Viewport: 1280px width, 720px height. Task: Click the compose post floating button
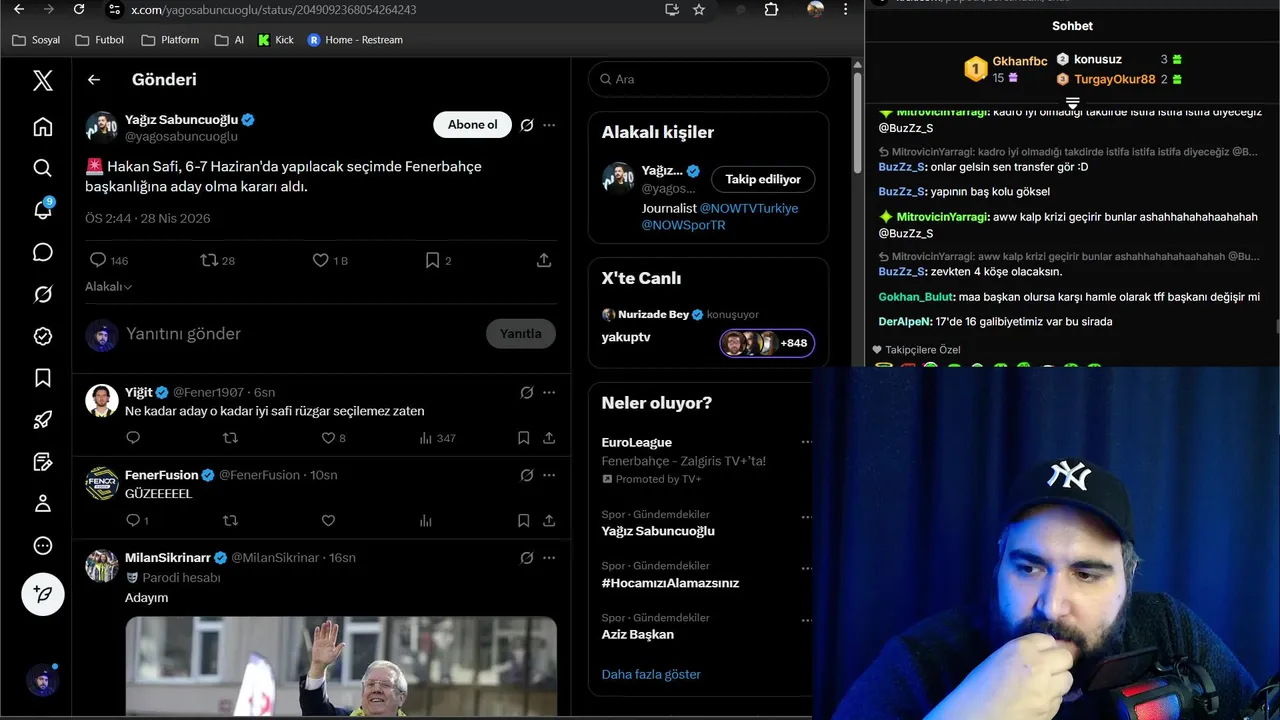[x=43, y=594]
